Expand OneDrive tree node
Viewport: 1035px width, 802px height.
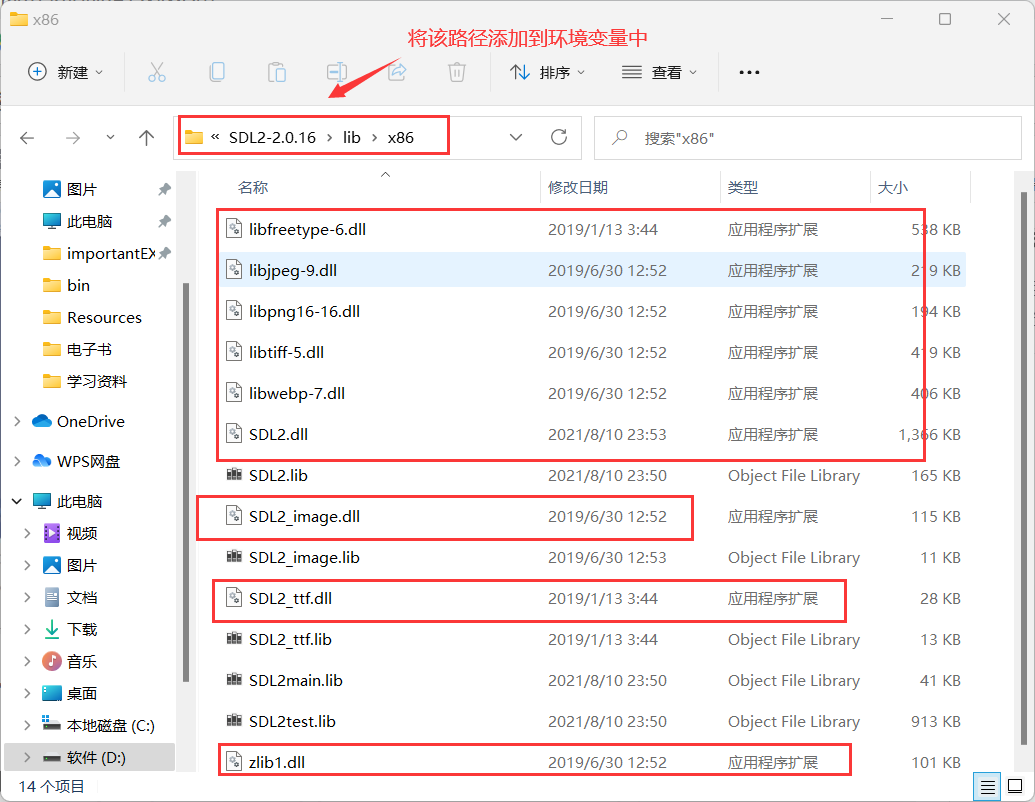pyautogui.click(x=17, y=421)
